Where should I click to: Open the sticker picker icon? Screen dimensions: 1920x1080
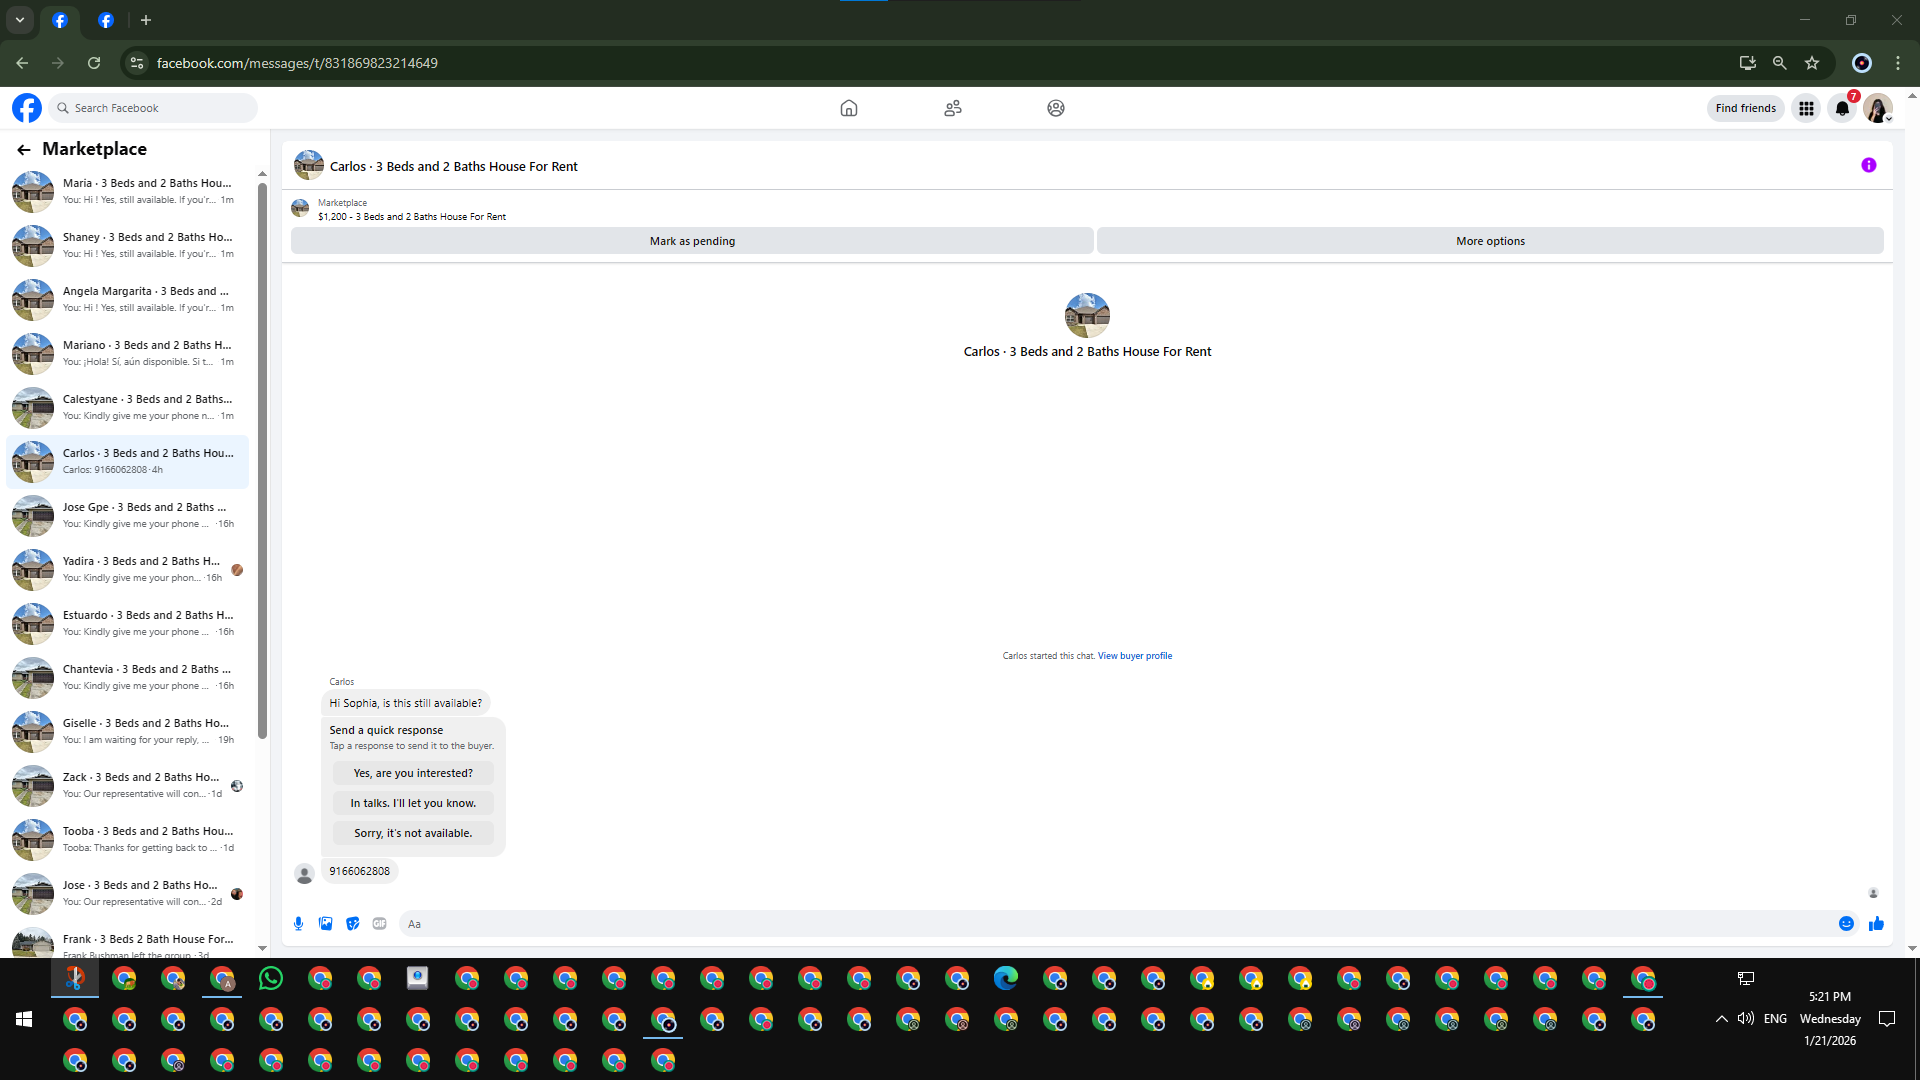pos(352,924)
